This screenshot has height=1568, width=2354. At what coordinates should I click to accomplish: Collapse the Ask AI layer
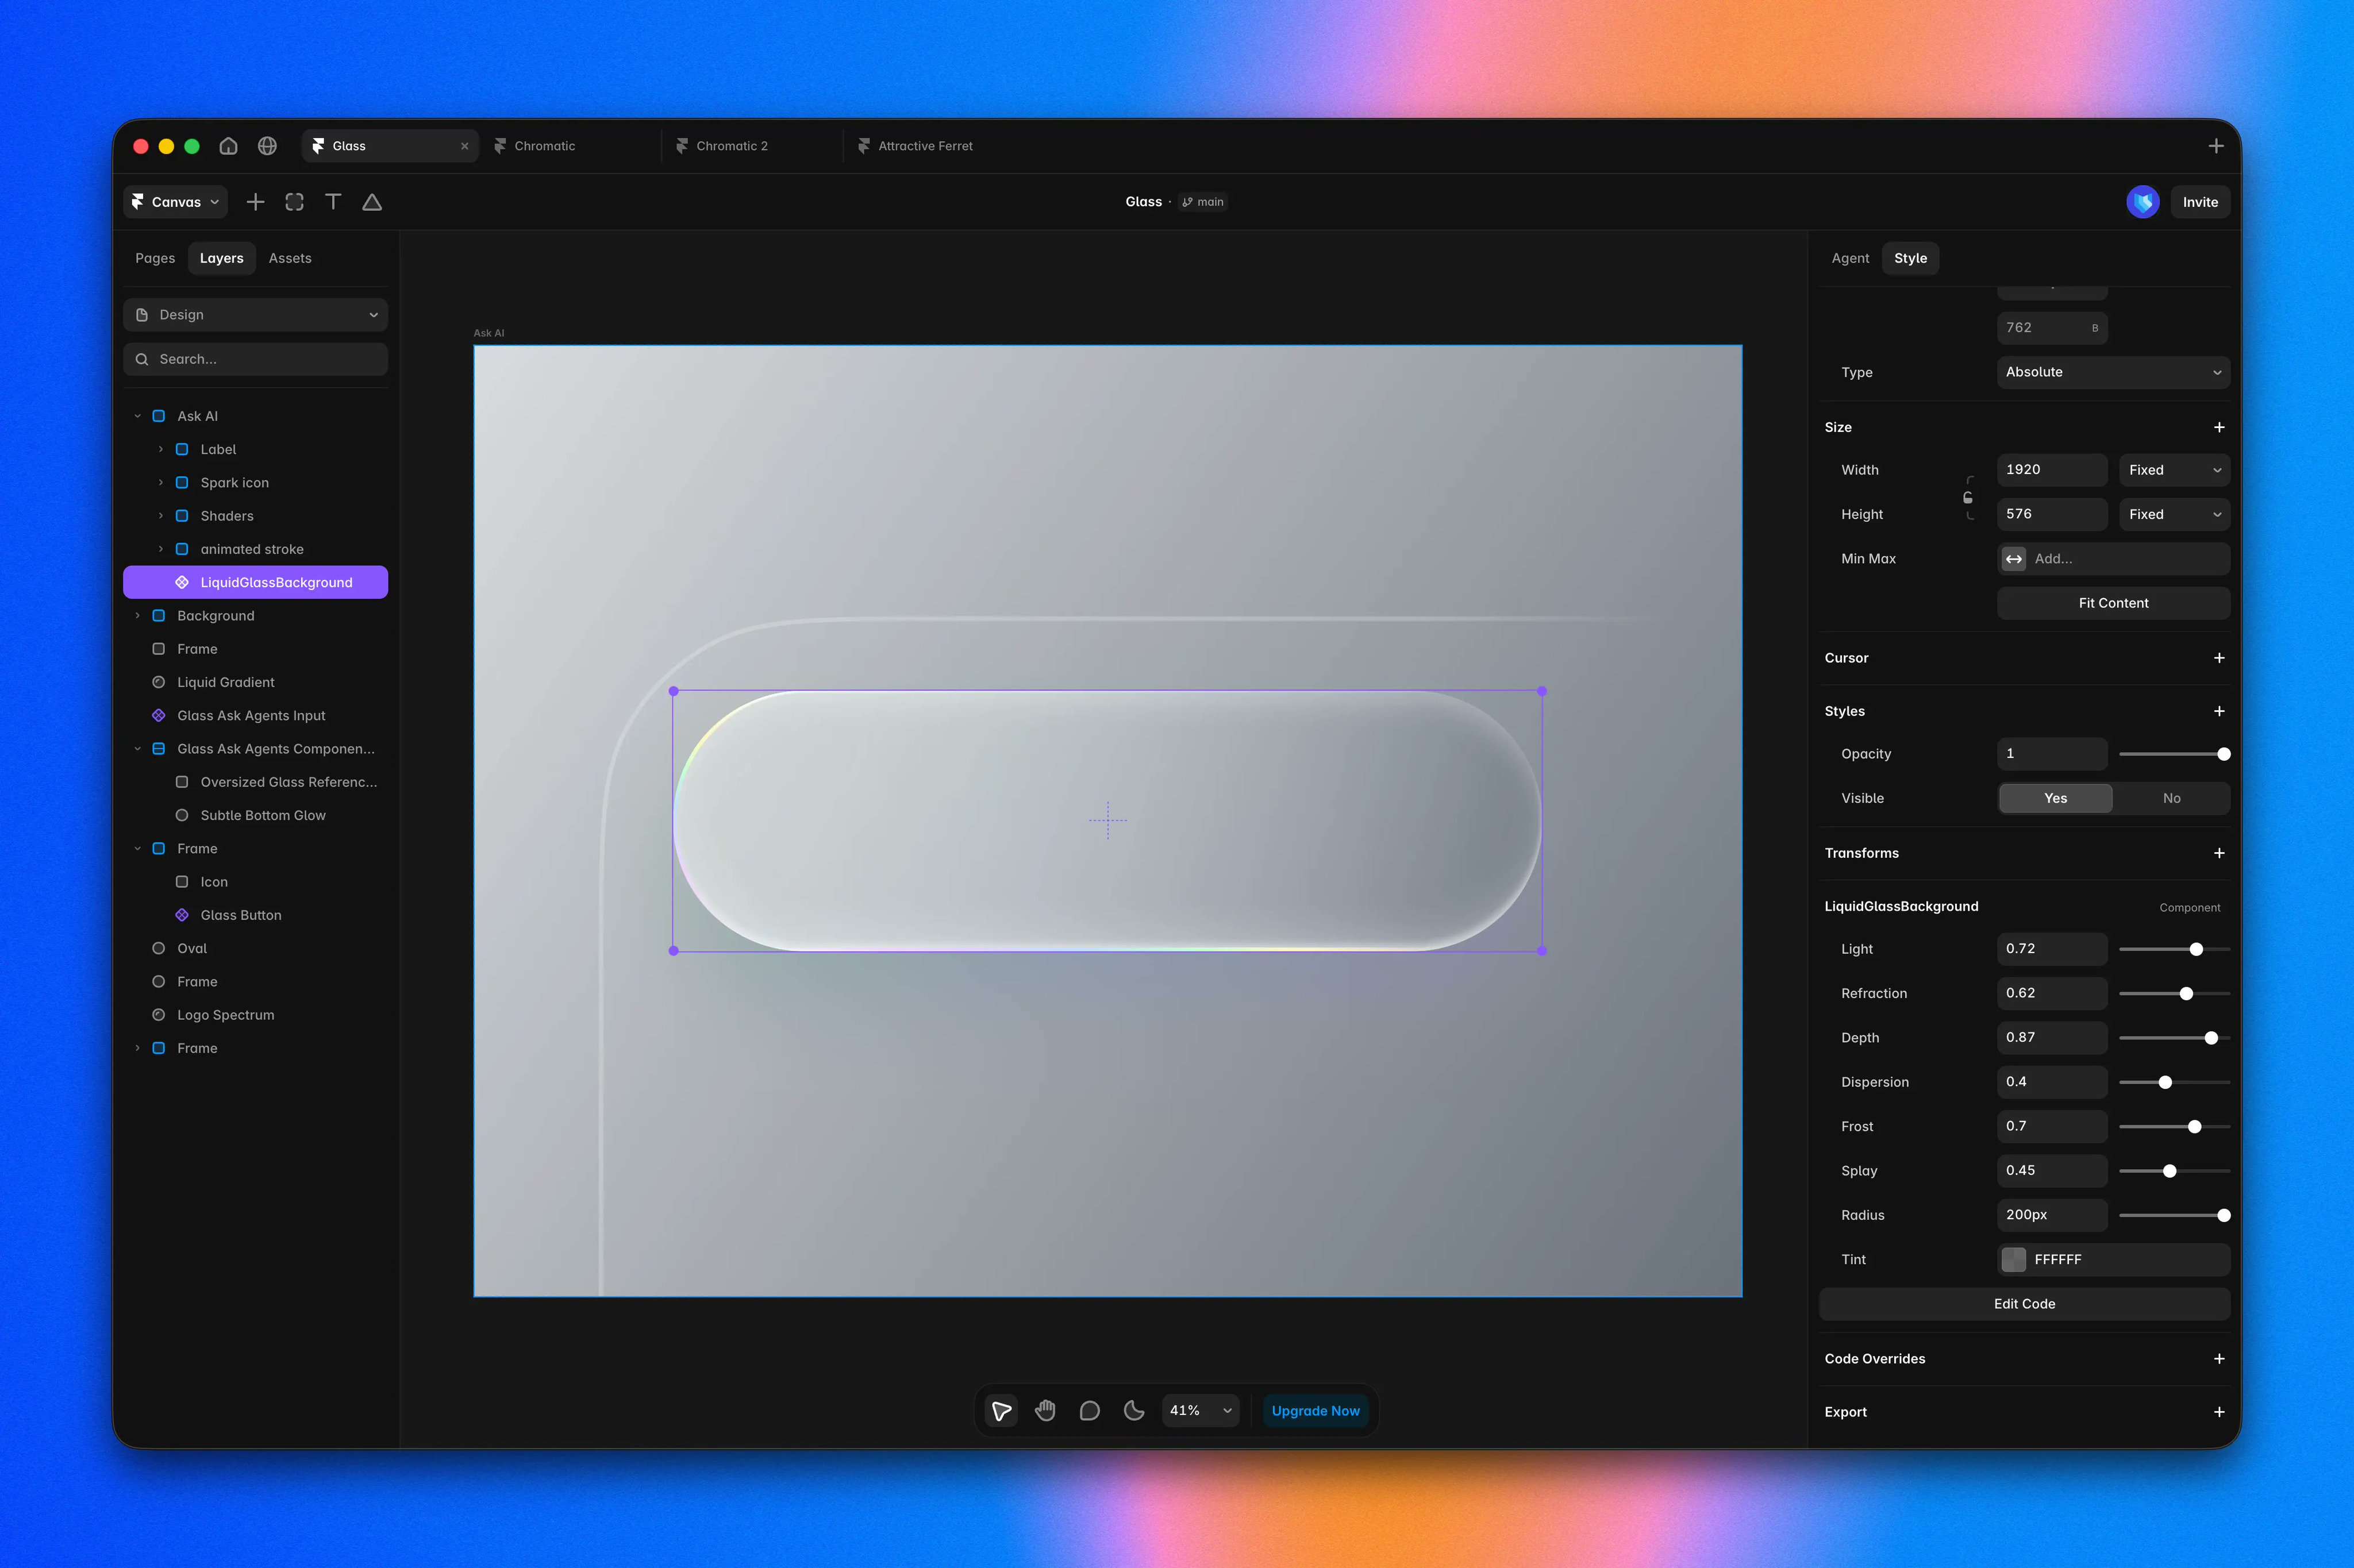point(137,416)
